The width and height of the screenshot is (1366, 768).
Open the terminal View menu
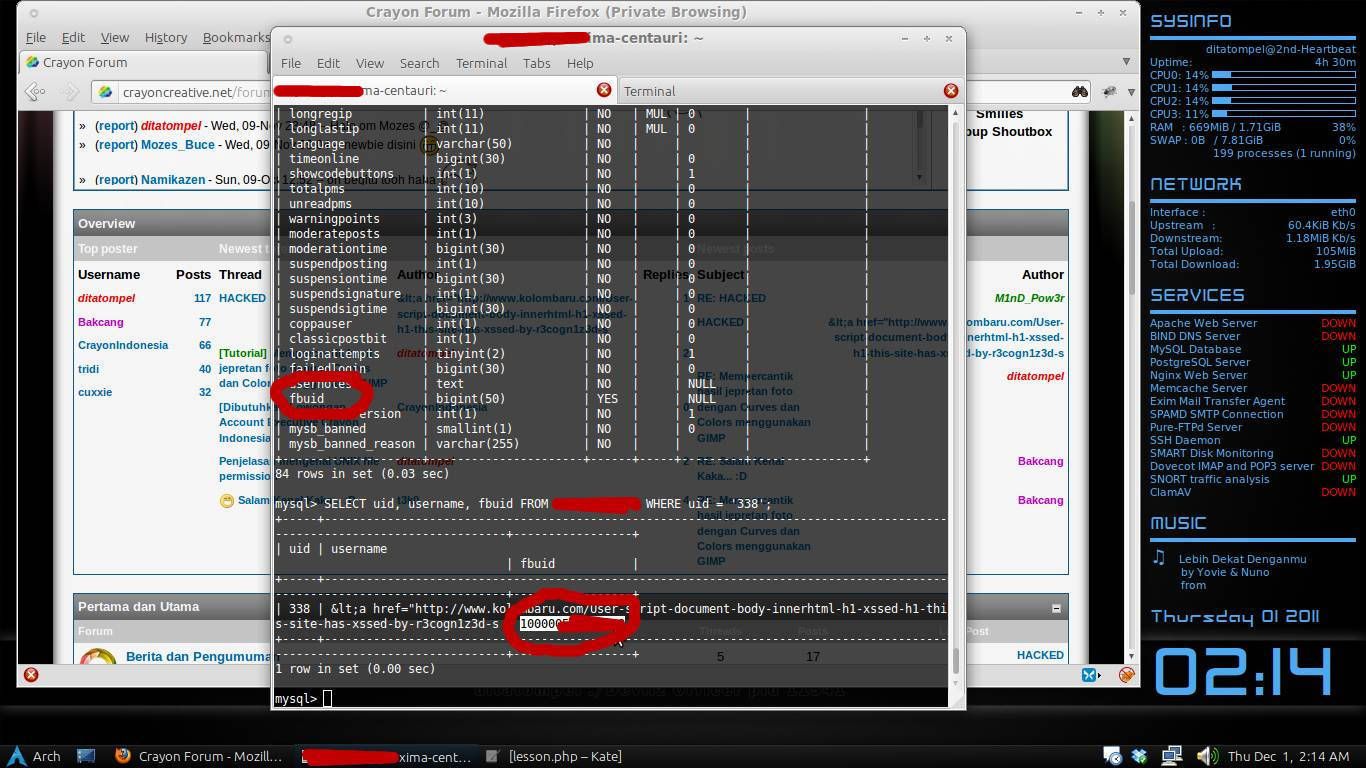click(x=370, y=62)
